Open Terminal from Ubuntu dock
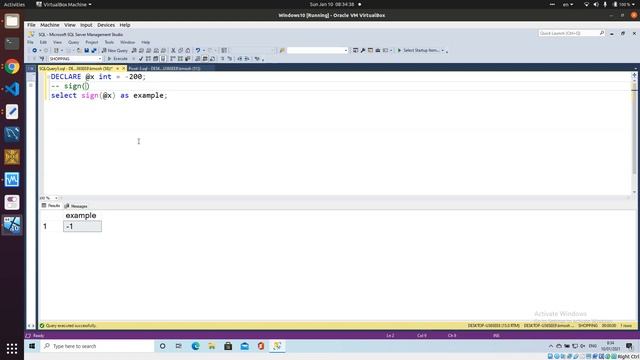Viewport: 640px width, 360px height. [x=12, y=43]
